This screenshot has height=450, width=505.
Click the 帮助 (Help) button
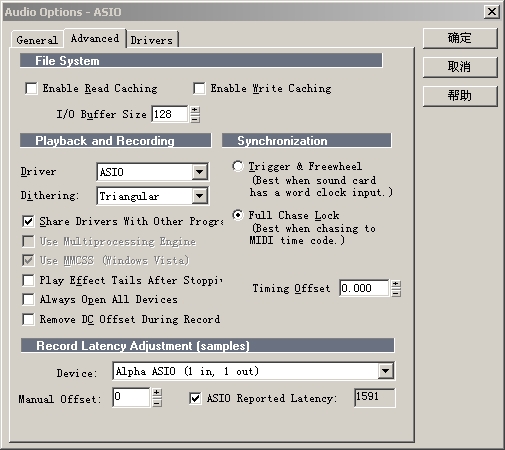coord(460,96)
